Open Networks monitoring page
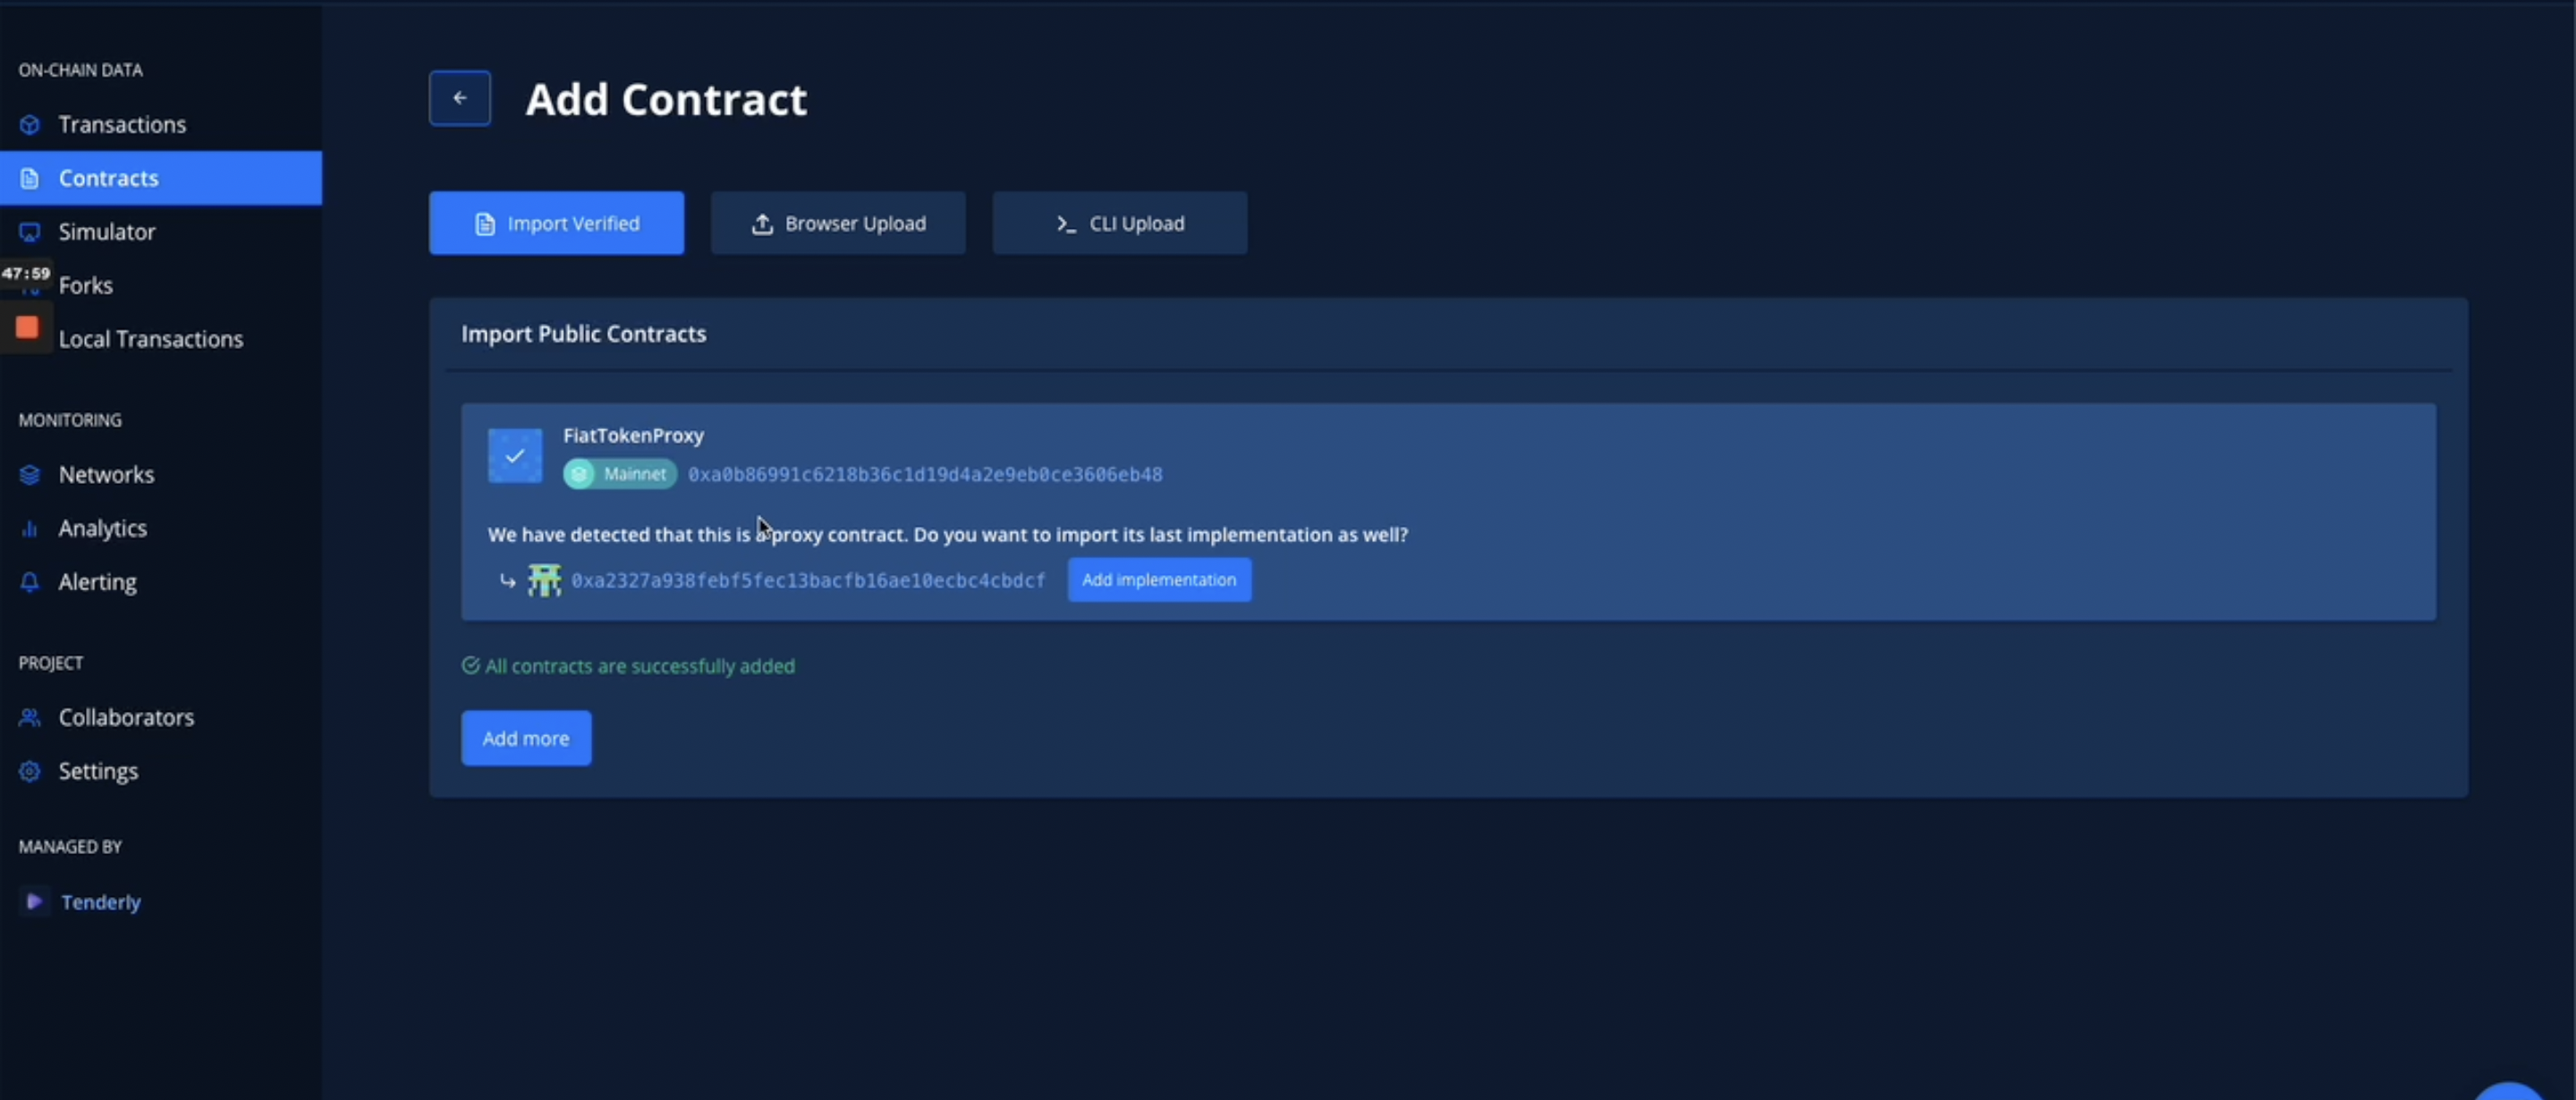The width and height of the screenshot is (2576, 1100). 161,475
